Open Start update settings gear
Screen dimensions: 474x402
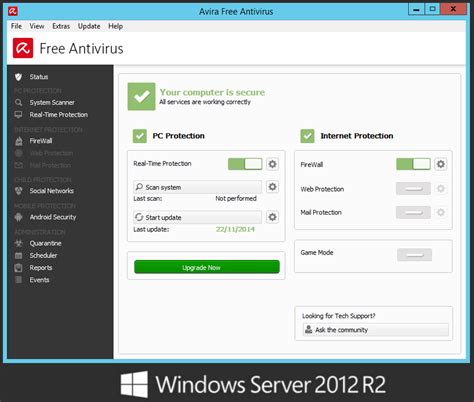tap(272, 217)
